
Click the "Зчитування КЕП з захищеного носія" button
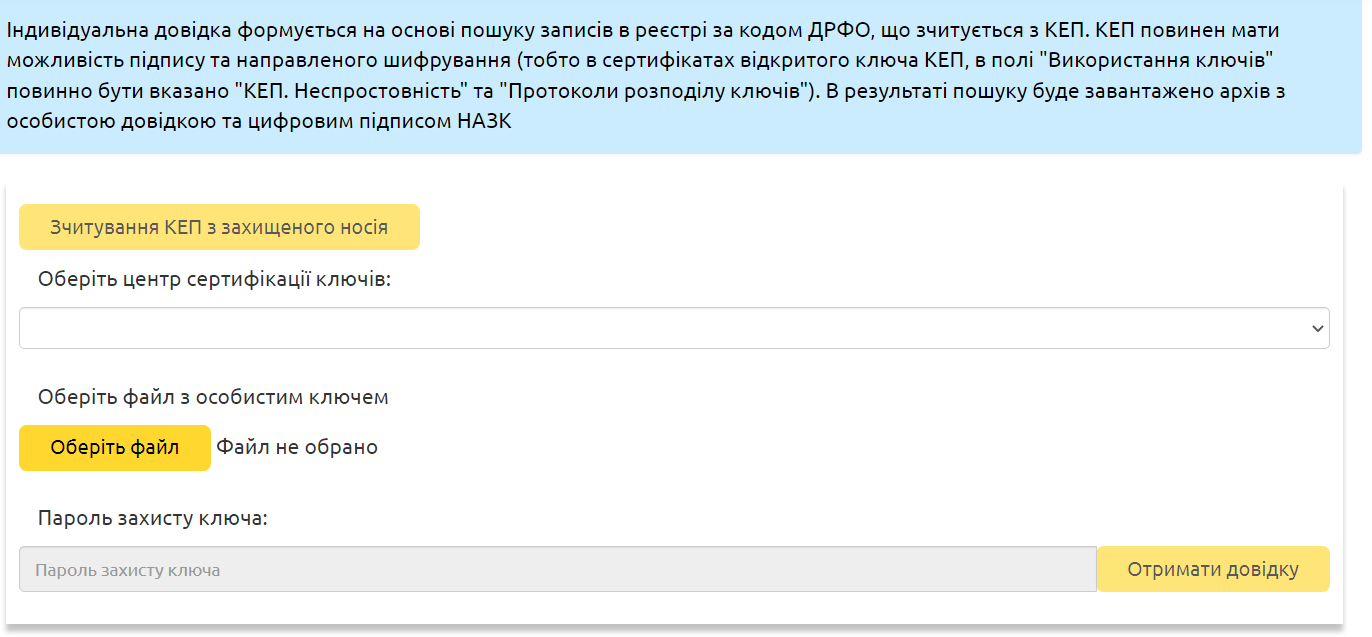pyautogui.click(x=219, y=227)
